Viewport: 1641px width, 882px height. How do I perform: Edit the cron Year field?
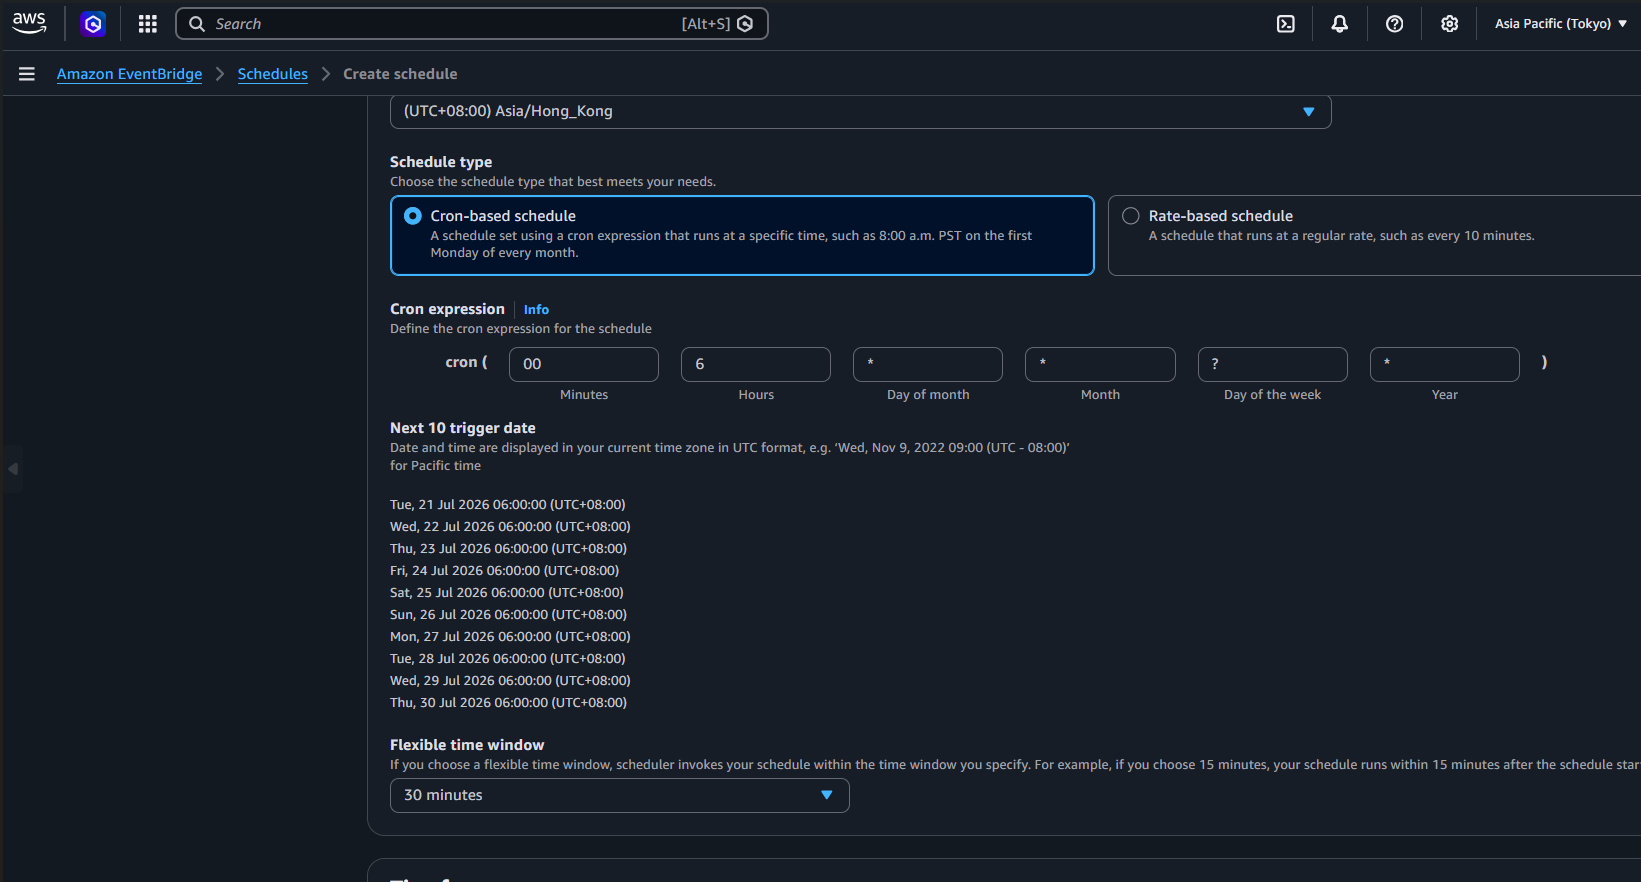[x=1445, y=364]
